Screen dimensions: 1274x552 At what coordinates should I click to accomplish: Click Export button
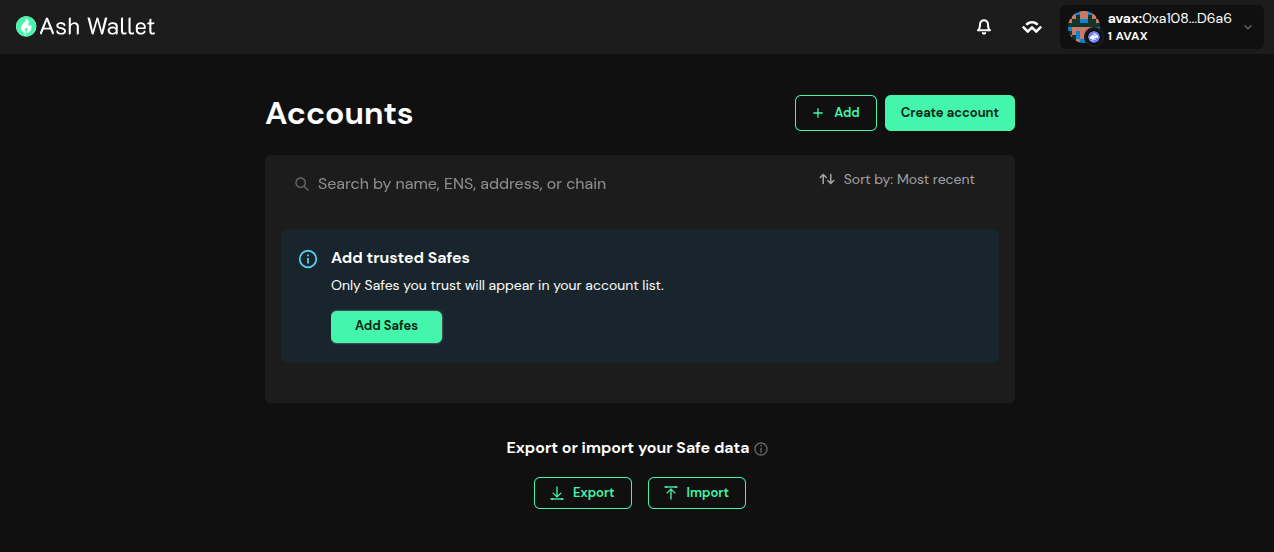[583, 493]
